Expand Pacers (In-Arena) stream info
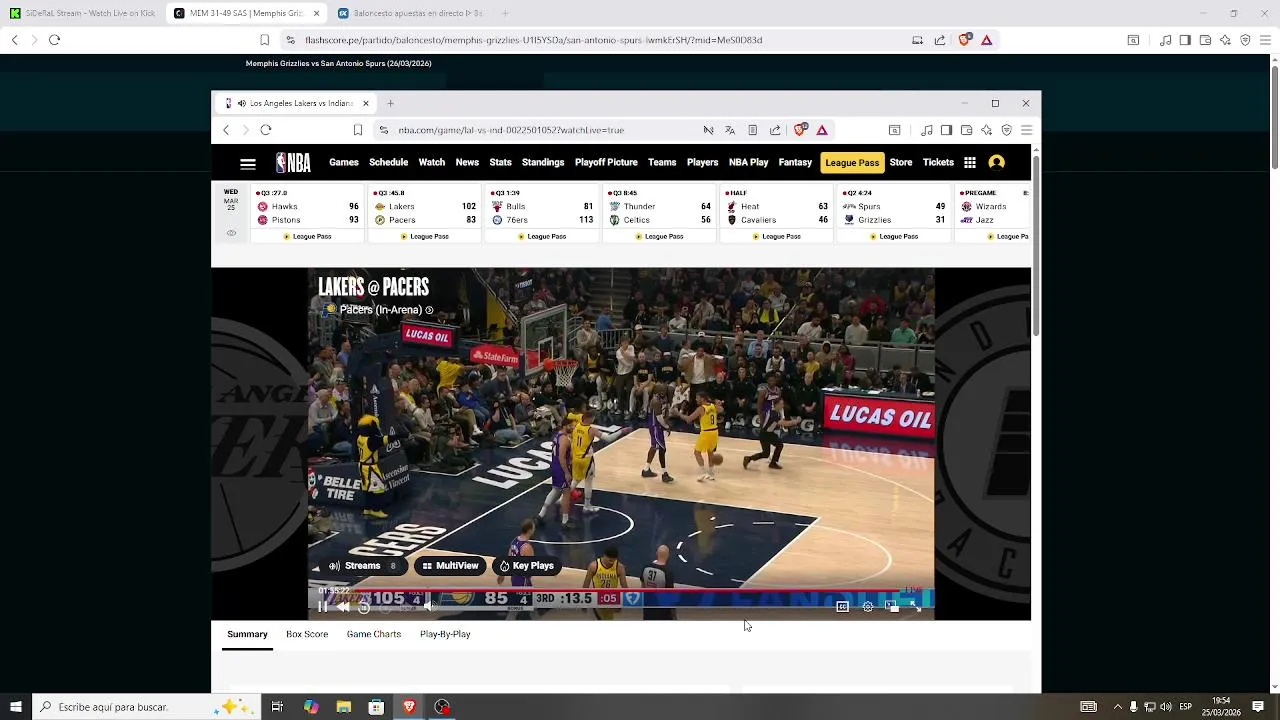 429,310
